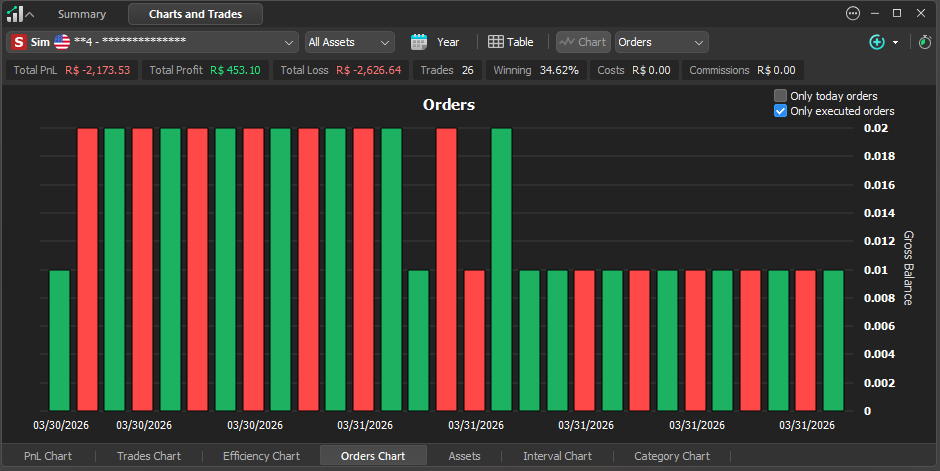Click the Chart view line icon

click(567, 42)
